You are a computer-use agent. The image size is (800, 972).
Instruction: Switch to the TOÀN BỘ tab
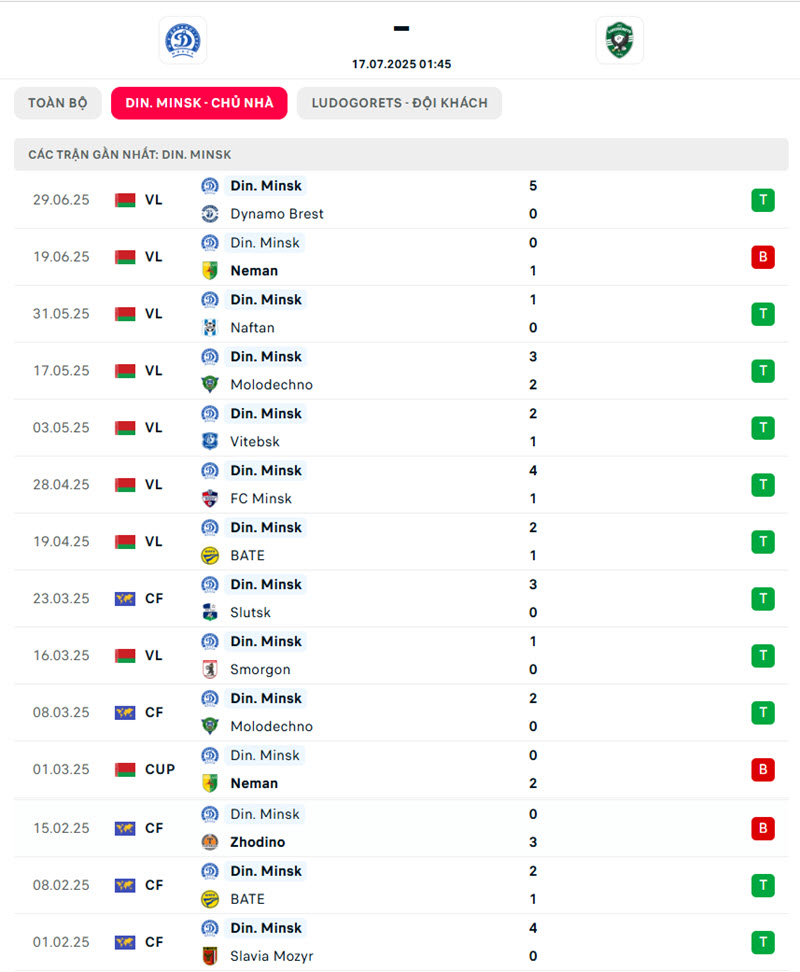(58, 103)
